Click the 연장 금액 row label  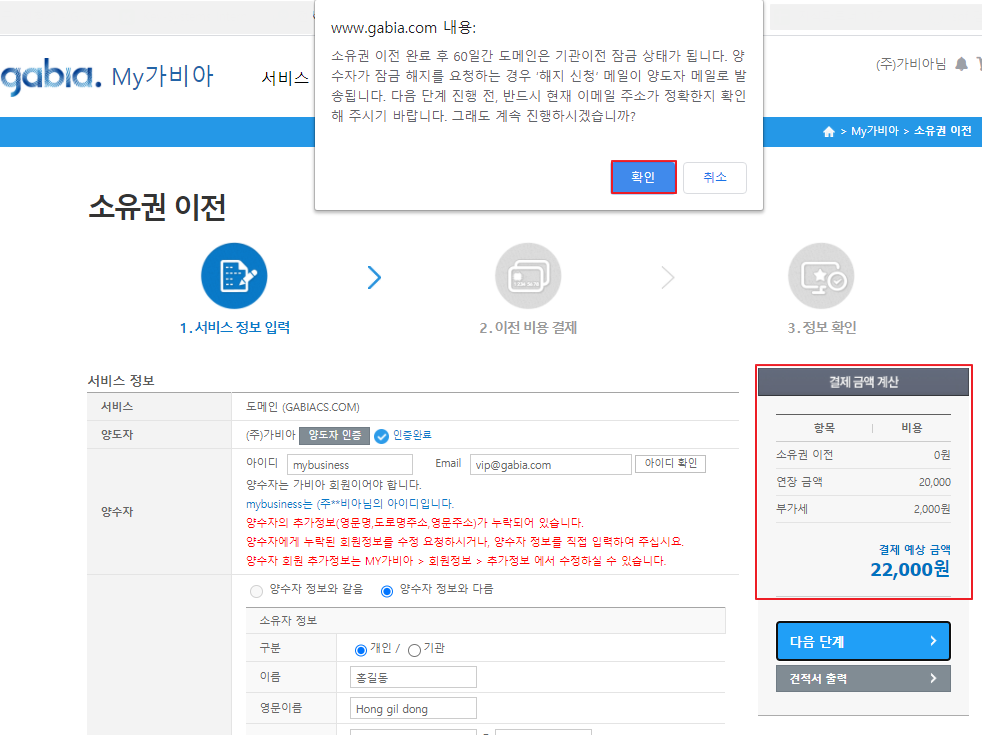pyautogui.click(x=799, y=481)
